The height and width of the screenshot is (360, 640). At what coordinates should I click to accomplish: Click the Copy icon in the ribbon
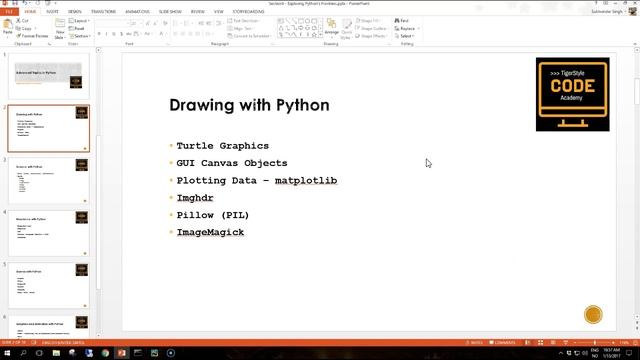[x=18, y=29]
